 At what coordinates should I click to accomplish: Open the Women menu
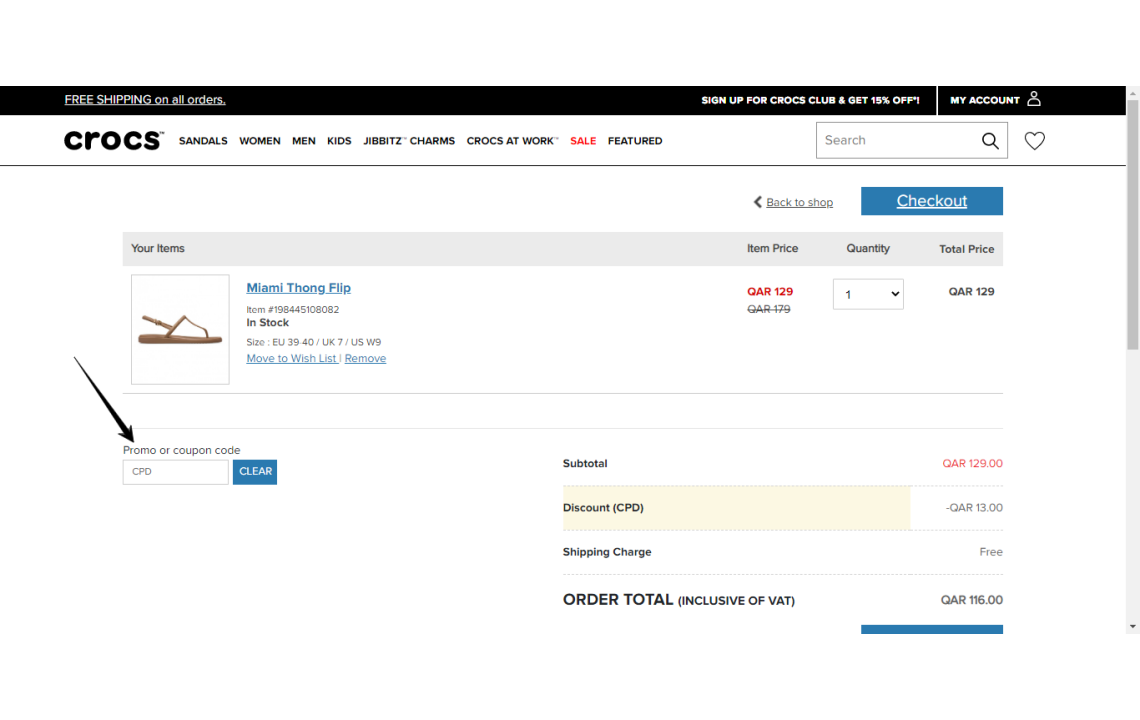pos(260,141)
